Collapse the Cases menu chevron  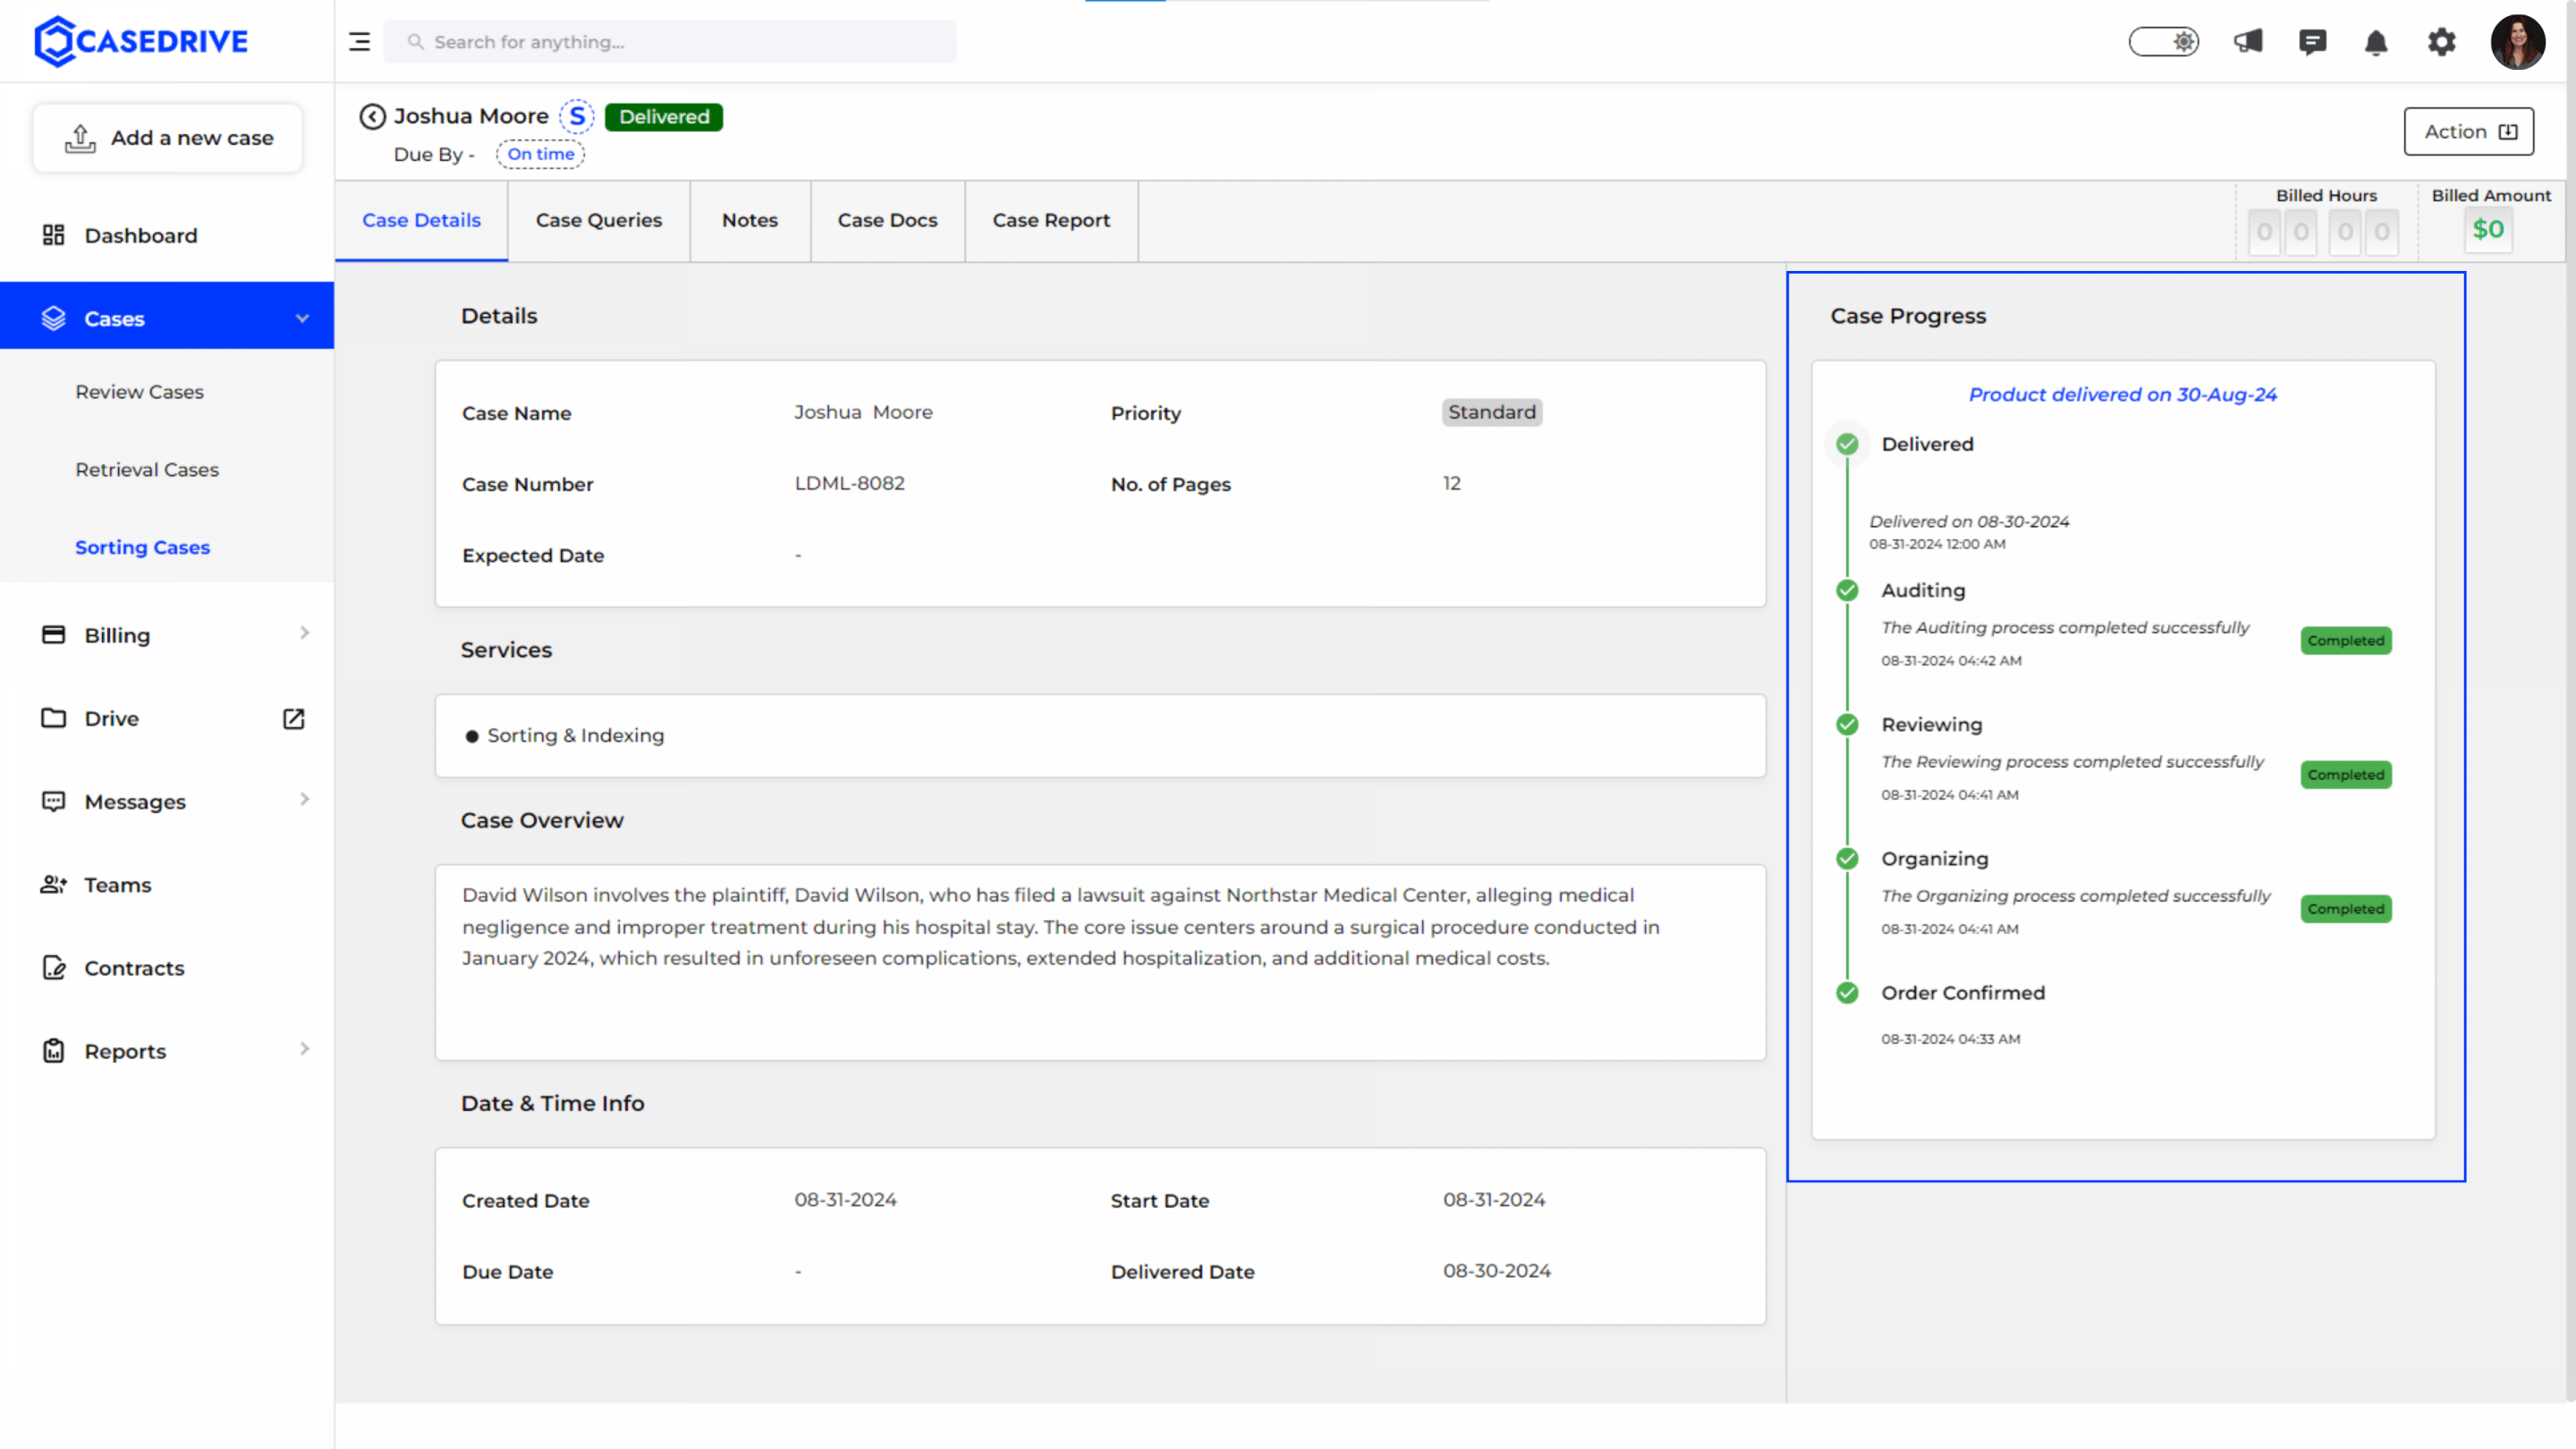[x=302, y=318]
